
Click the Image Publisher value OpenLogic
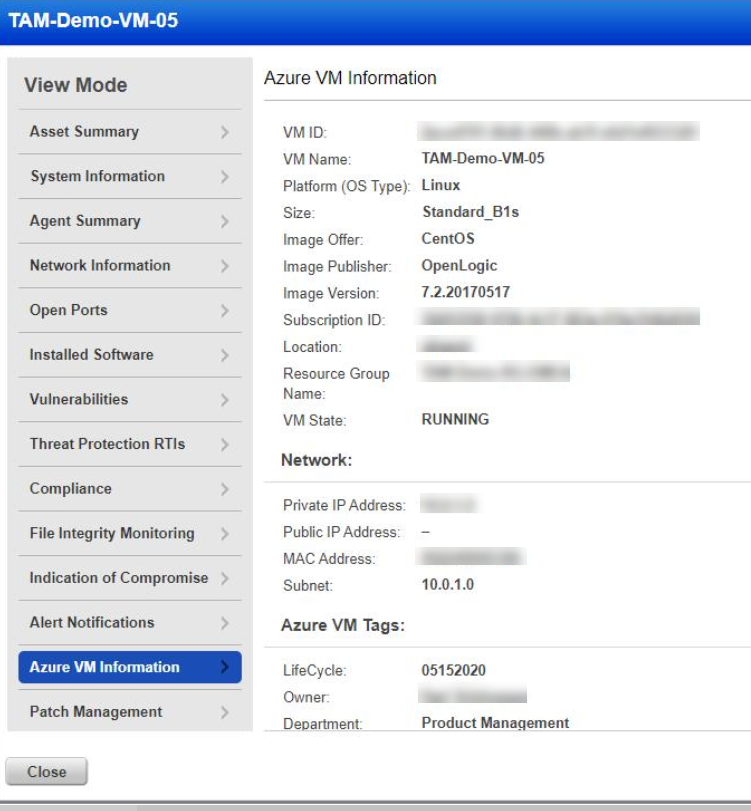tap(459, 266)
